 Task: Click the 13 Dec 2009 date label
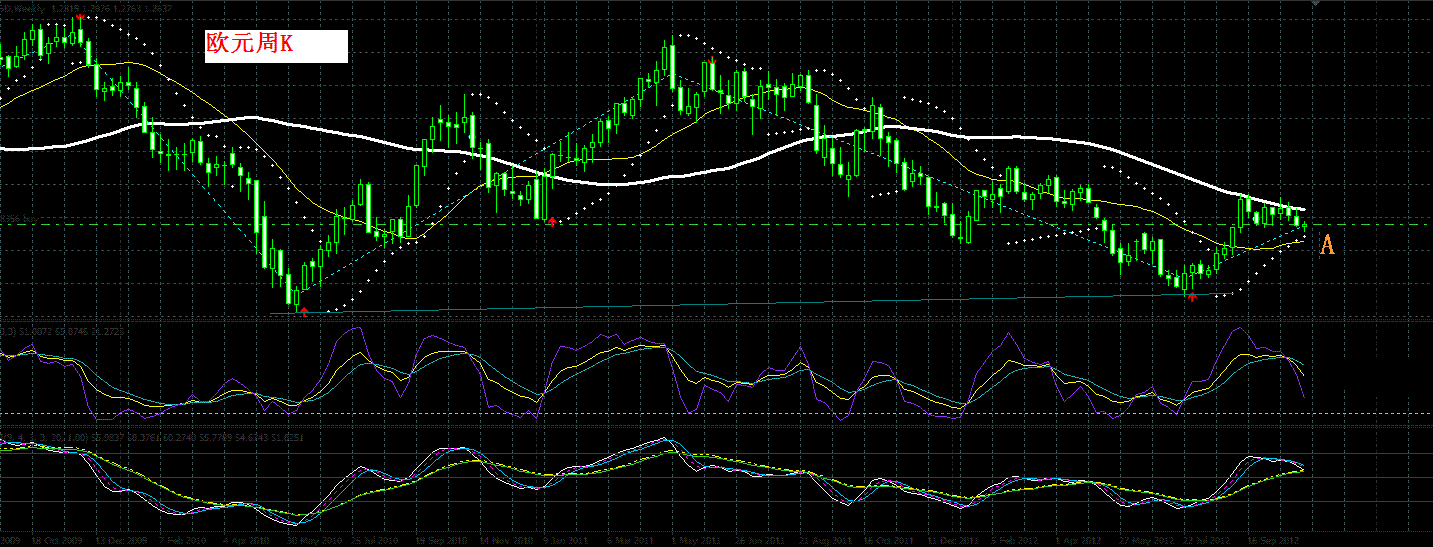(119, 539)
